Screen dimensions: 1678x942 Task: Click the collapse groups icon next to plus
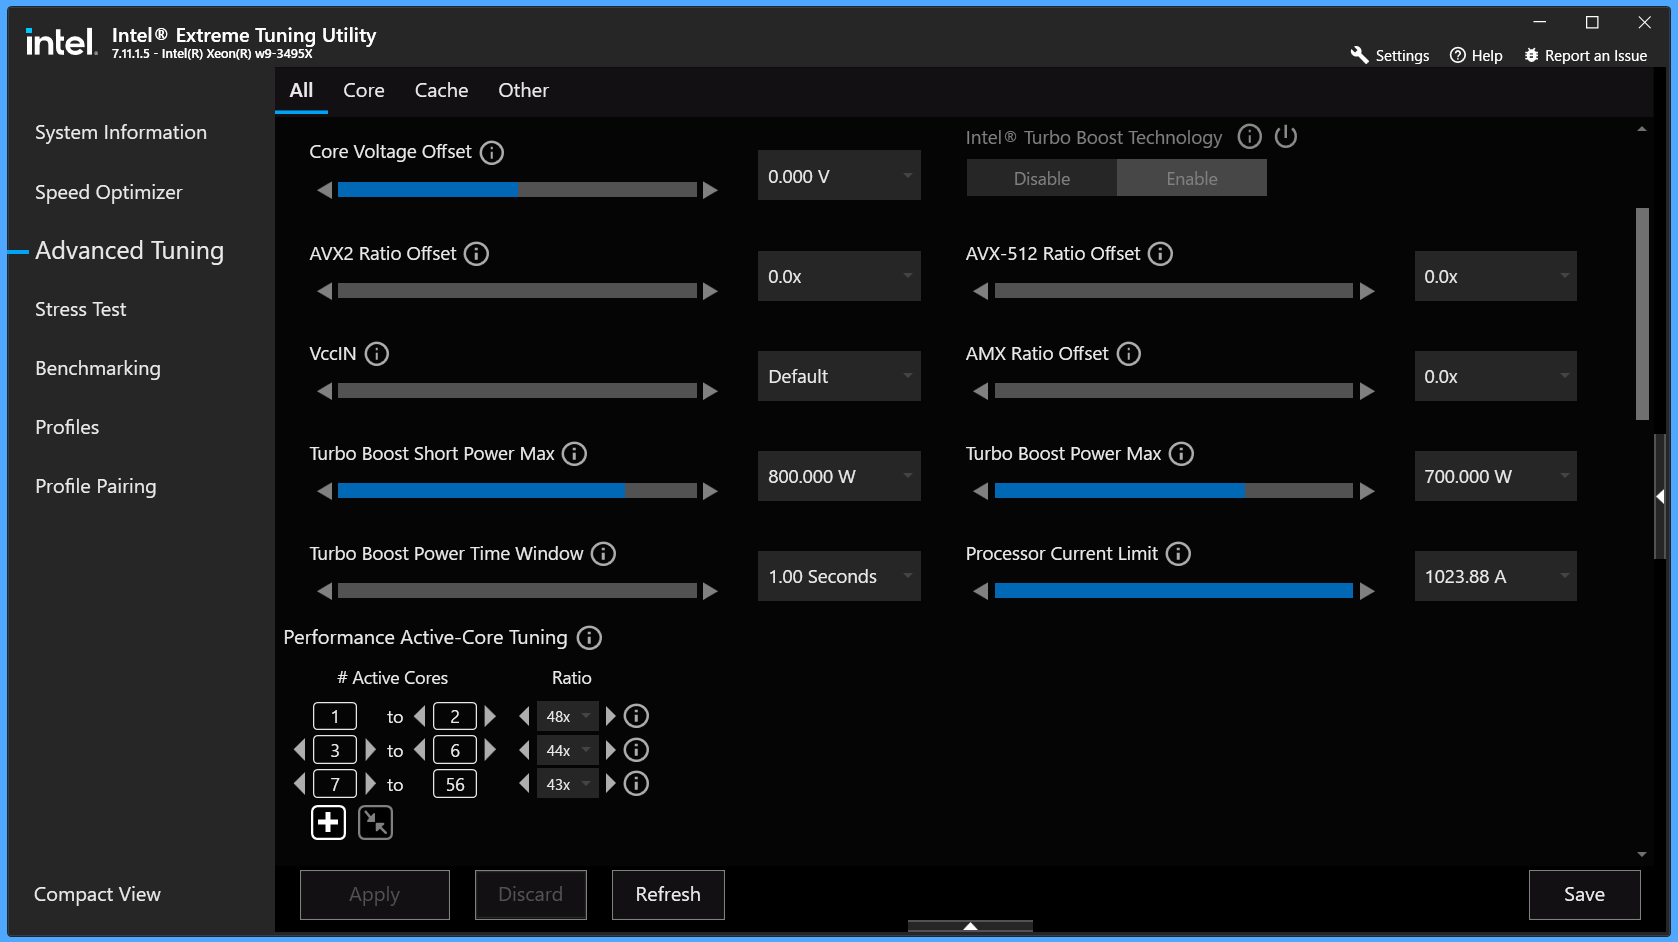(x=376, y=823)
